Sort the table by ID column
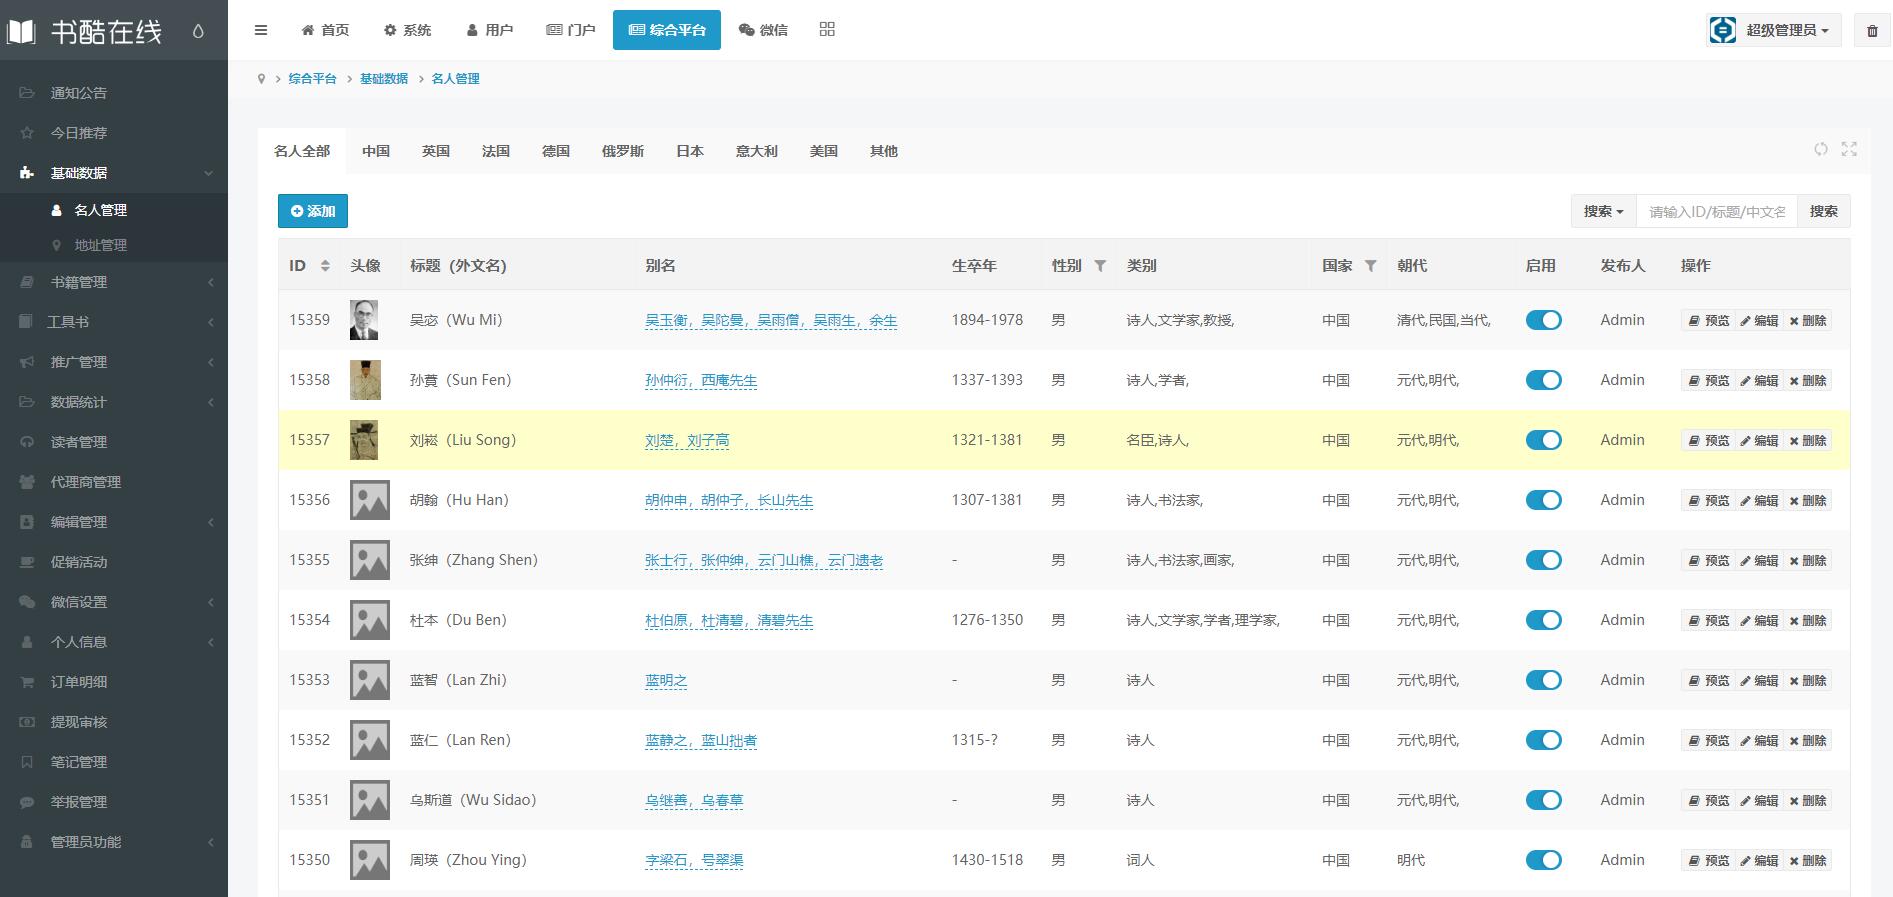 pos(324,266)
